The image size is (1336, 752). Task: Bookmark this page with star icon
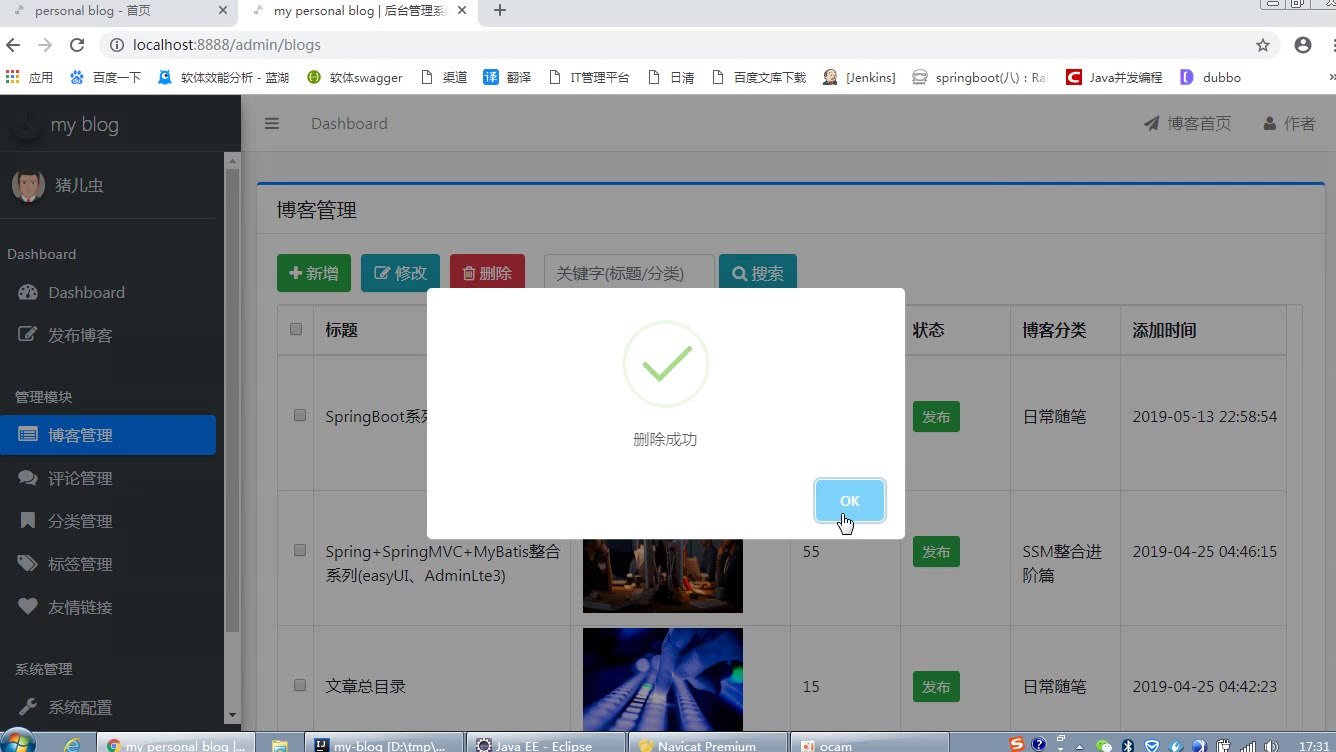[x=1263, y=45]
